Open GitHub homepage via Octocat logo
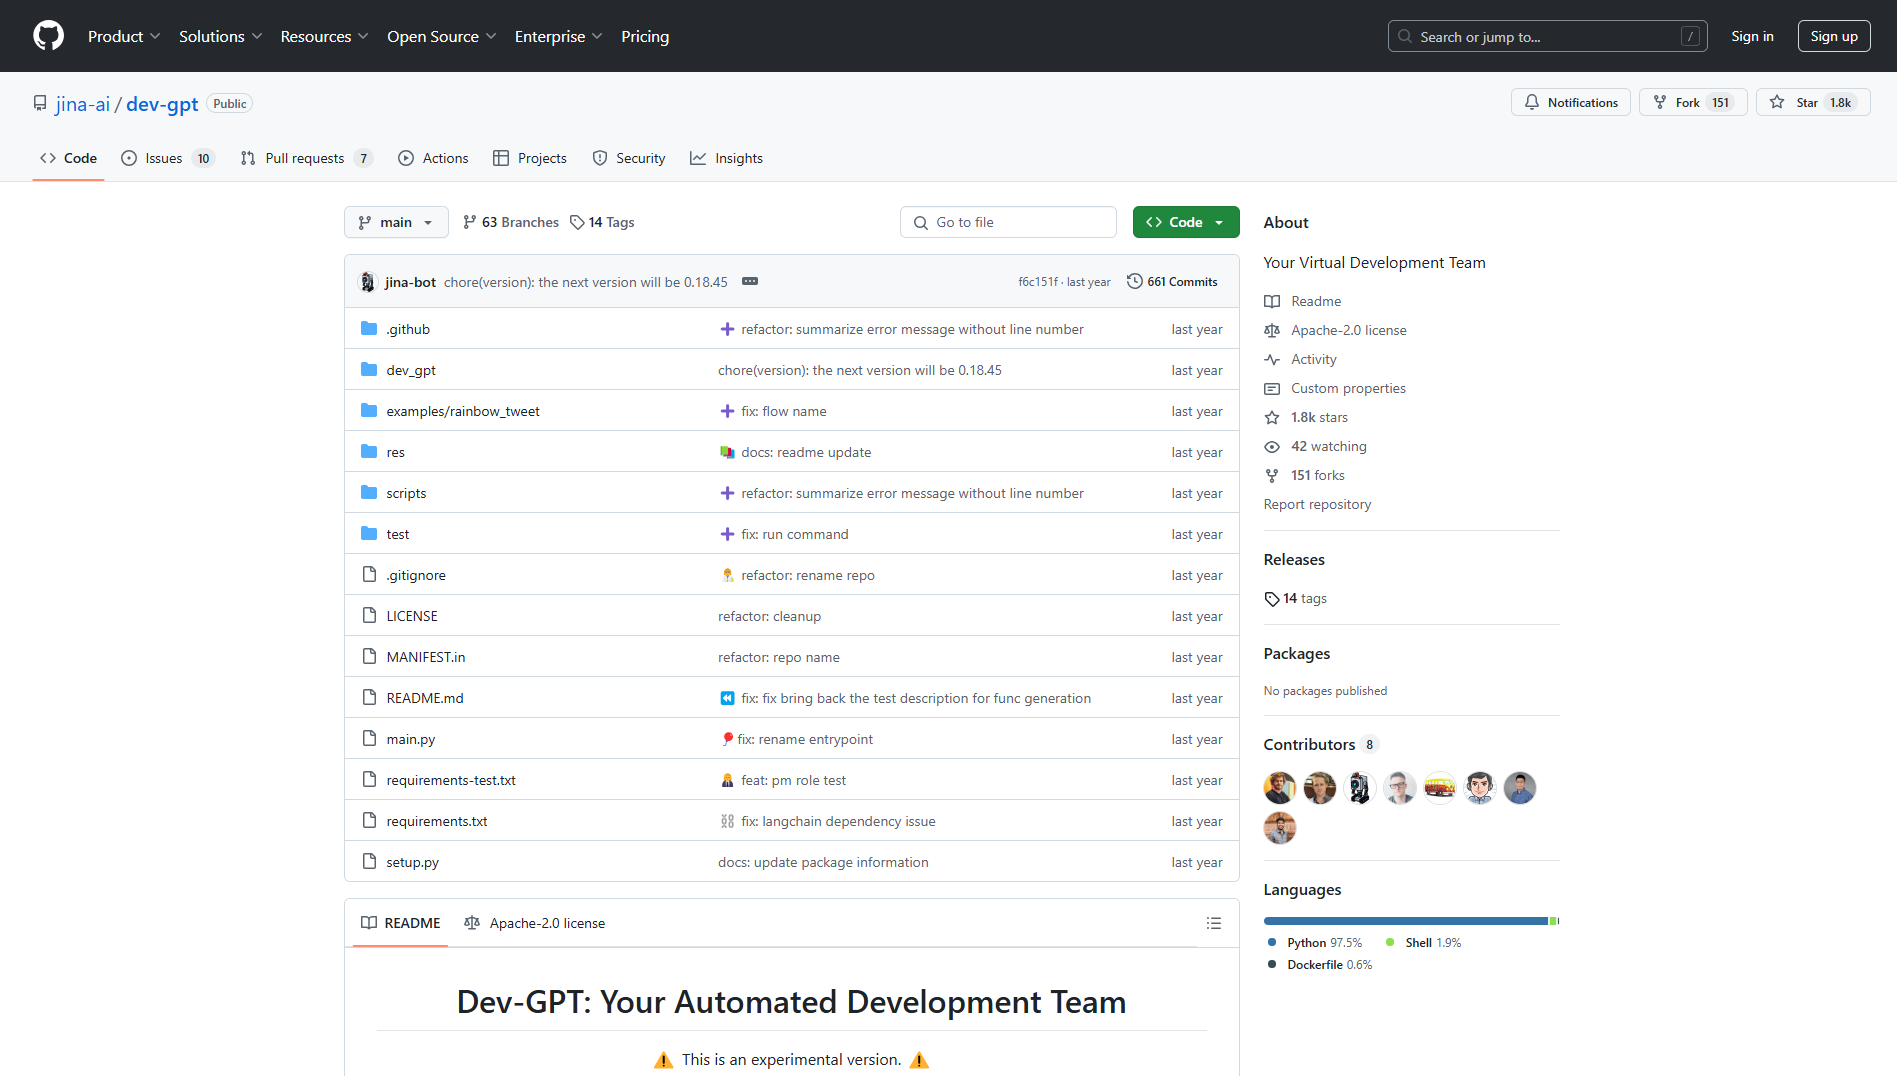The width and height of the screenshot is (1897, 1076). tap(48, 36)
